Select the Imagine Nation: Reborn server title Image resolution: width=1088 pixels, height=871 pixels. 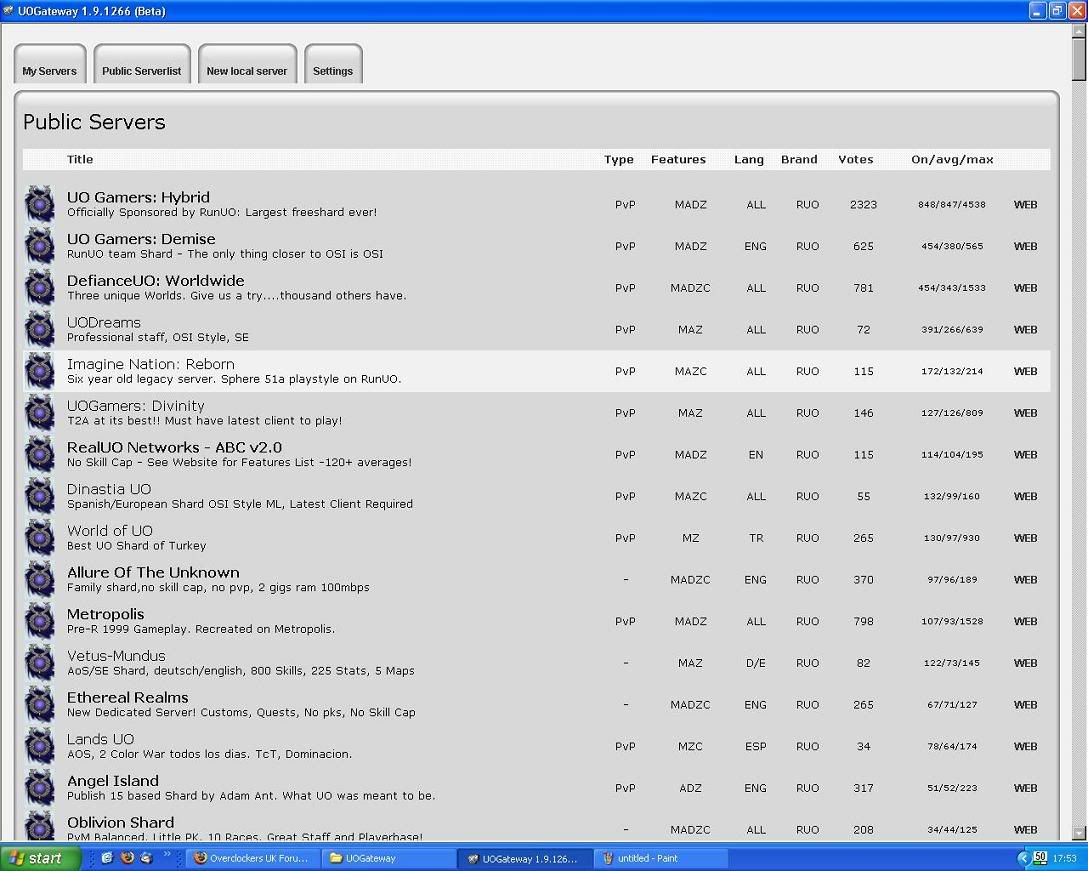click(x=151, y=364)
